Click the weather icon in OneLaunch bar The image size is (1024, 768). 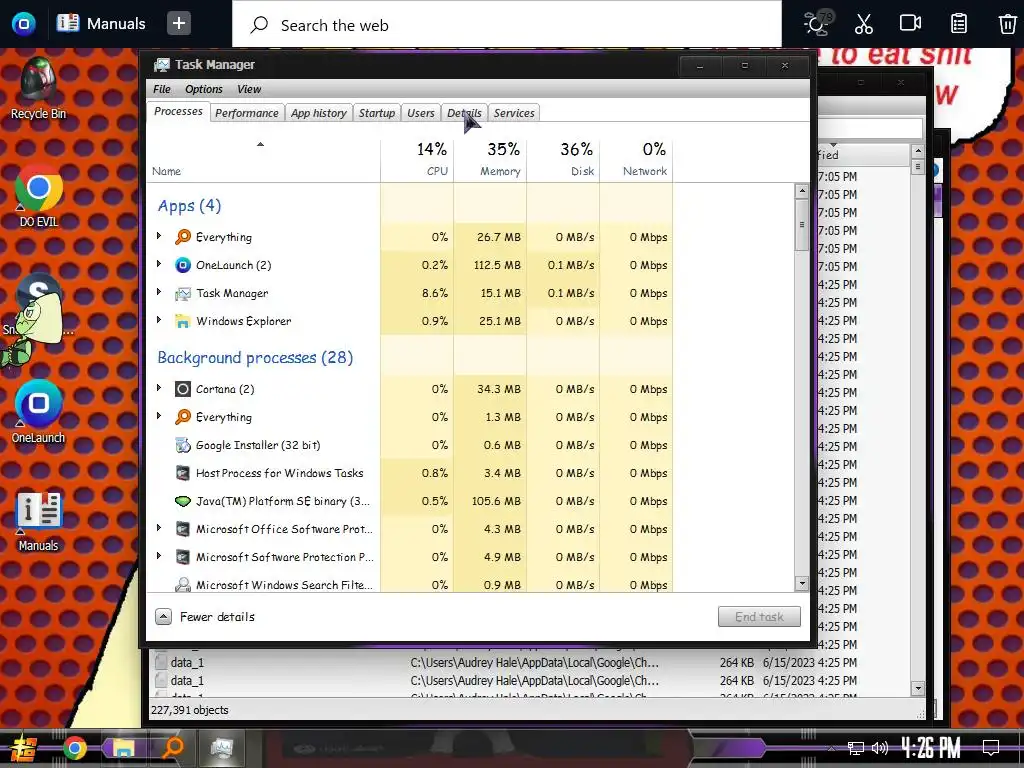pyautogui.click(x=817, y=24)
